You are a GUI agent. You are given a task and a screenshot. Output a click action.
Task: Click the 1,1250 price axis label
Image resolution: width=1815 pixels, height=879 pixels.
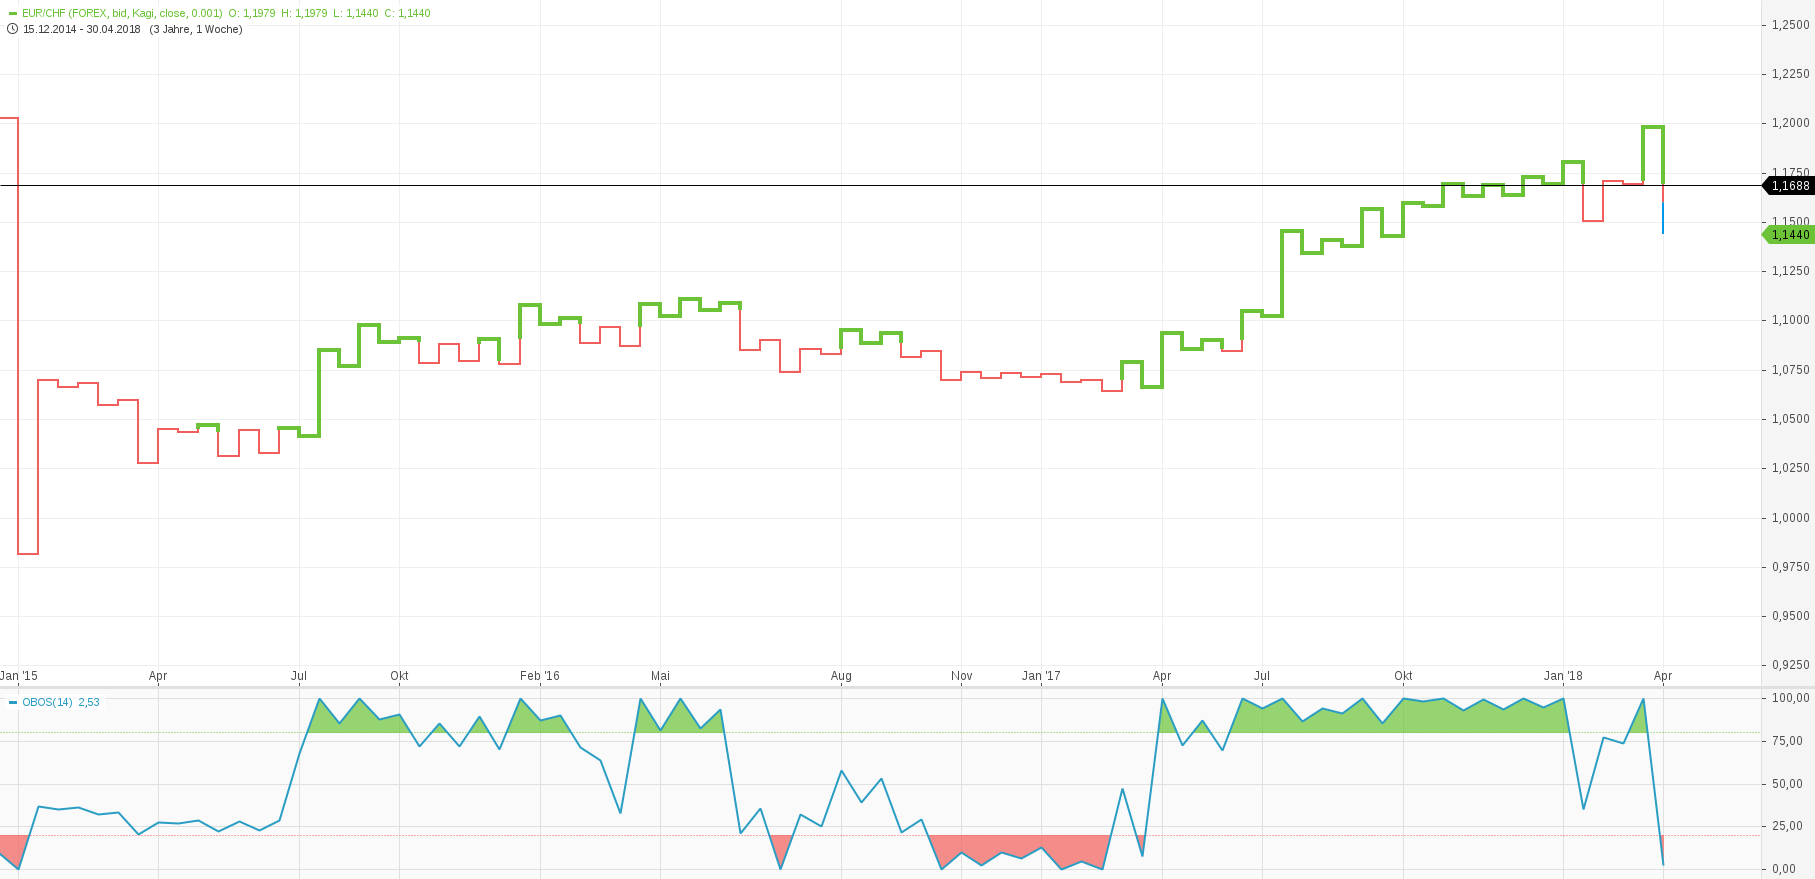point(1790,271)
